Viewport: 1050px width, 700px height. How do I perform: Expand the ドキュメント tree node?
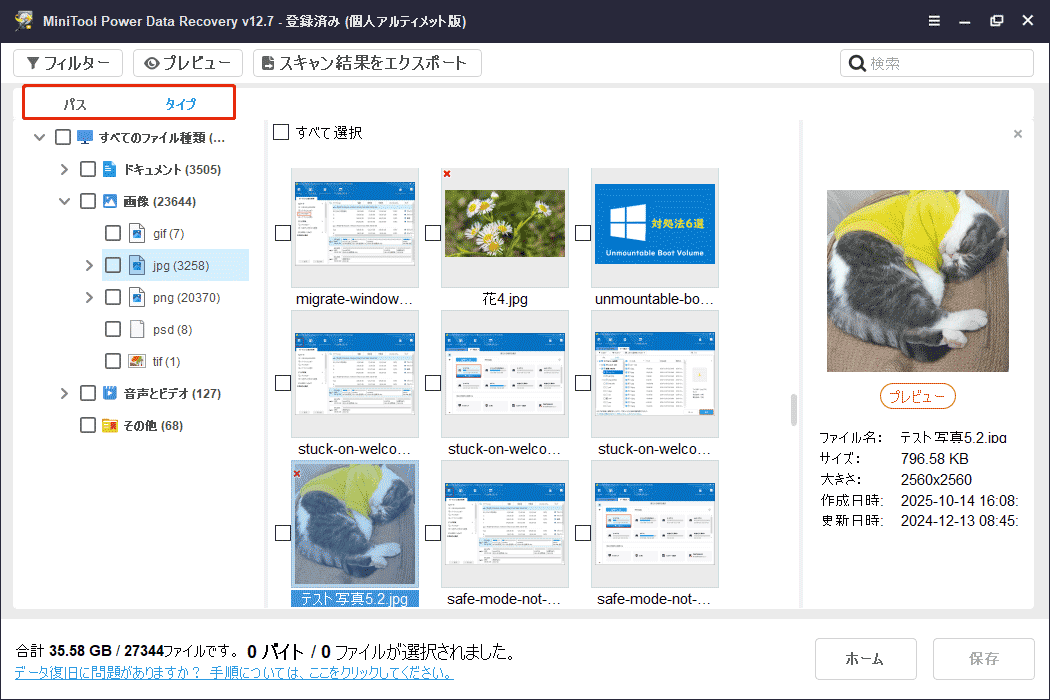pyautogui.click(x=63, y=168)
